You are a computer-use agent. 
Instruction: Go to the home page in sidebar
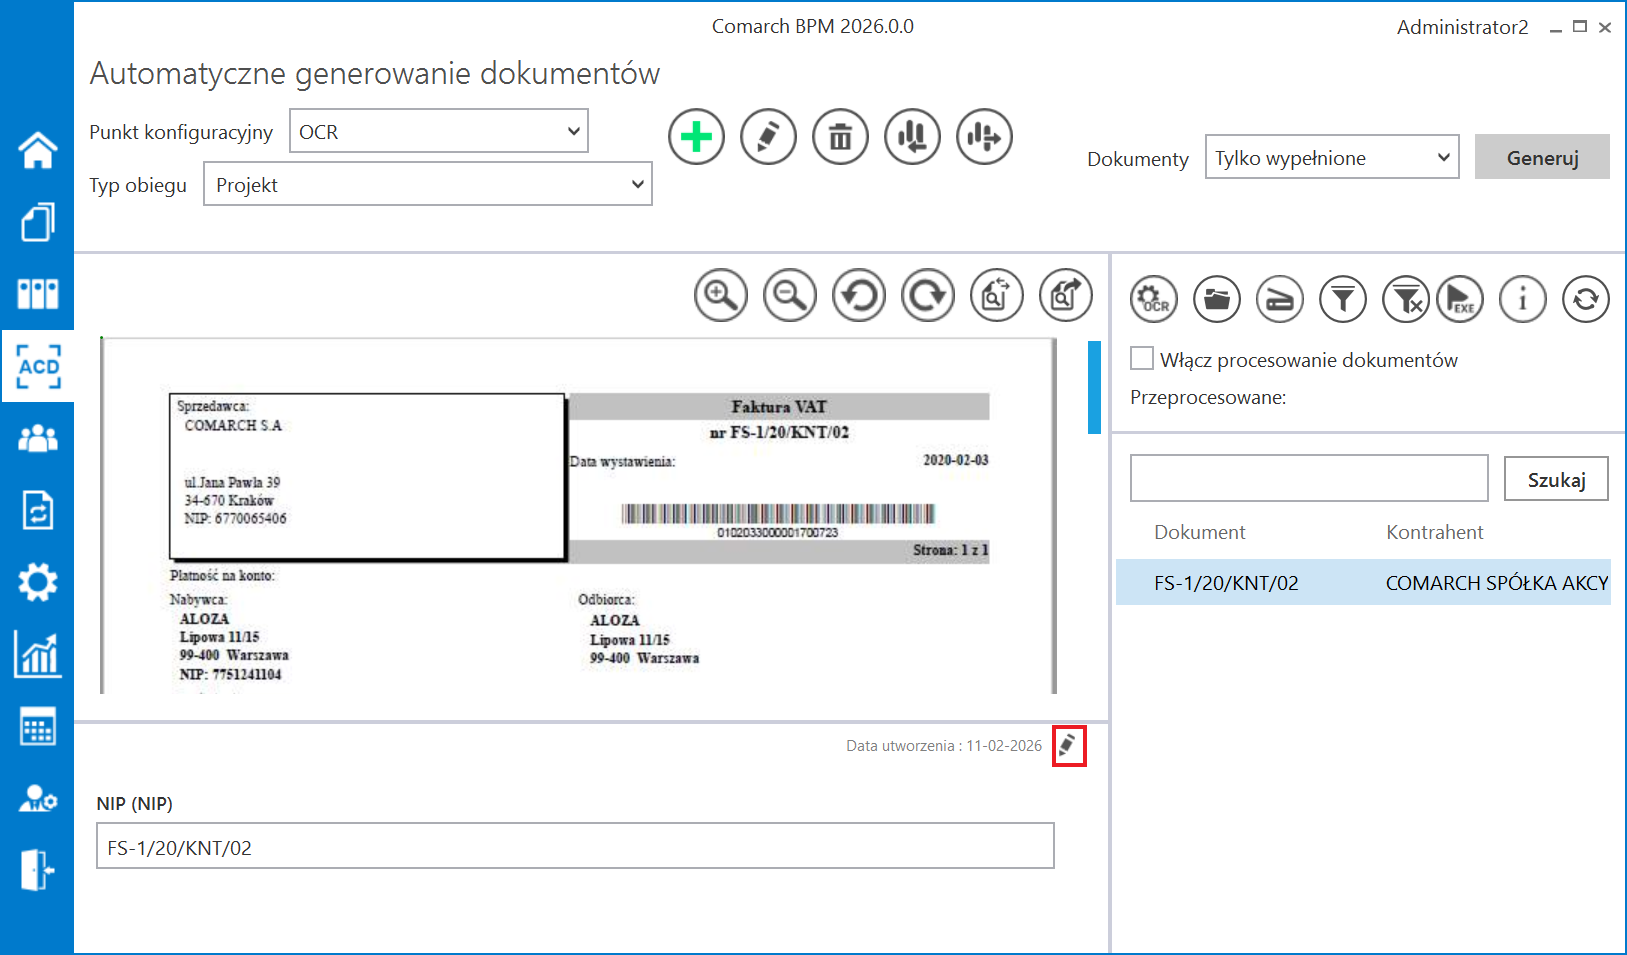[x=38, y=150]
